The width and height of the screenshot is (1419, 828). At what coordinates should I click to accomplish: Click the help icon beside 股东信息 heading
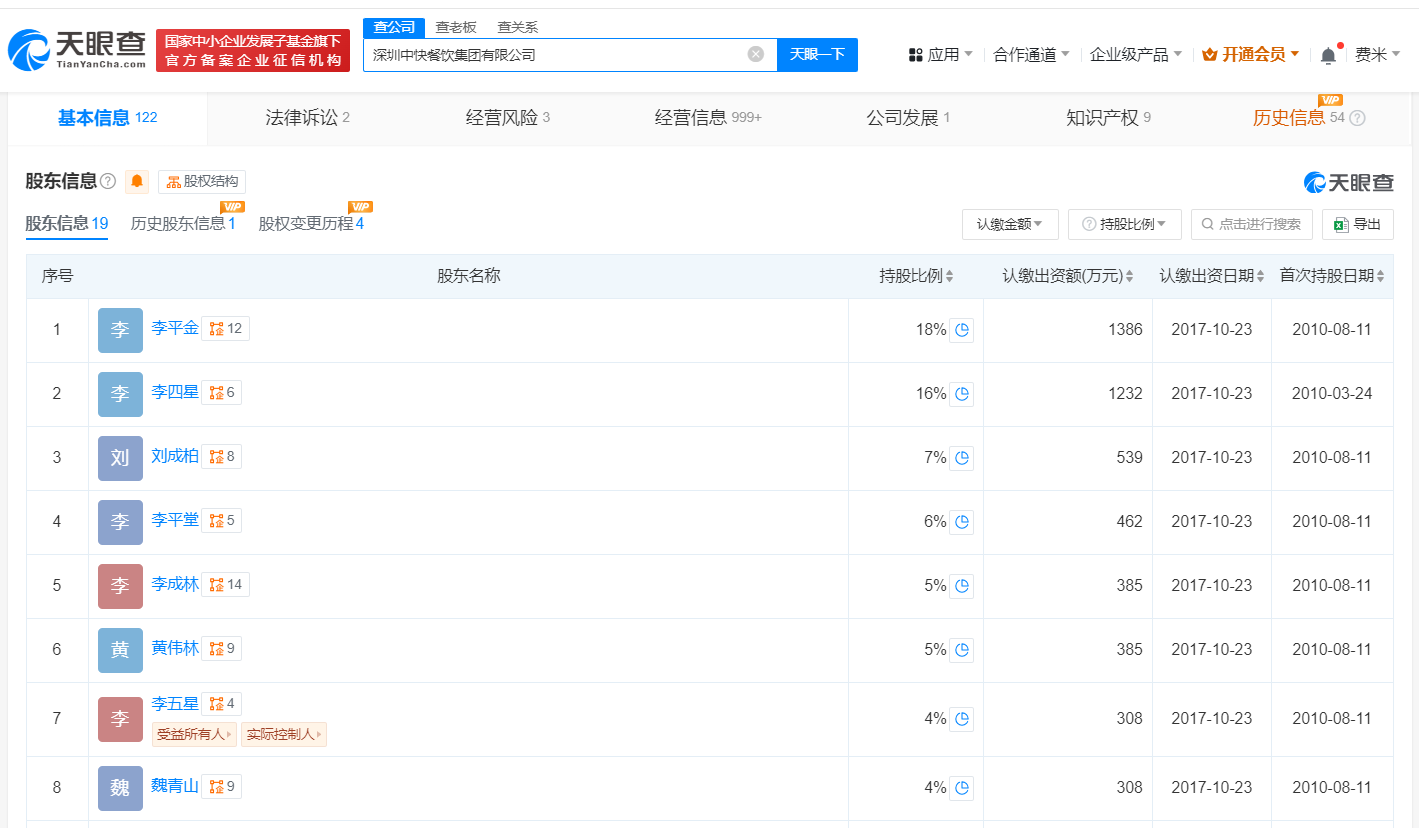point(108,181)
